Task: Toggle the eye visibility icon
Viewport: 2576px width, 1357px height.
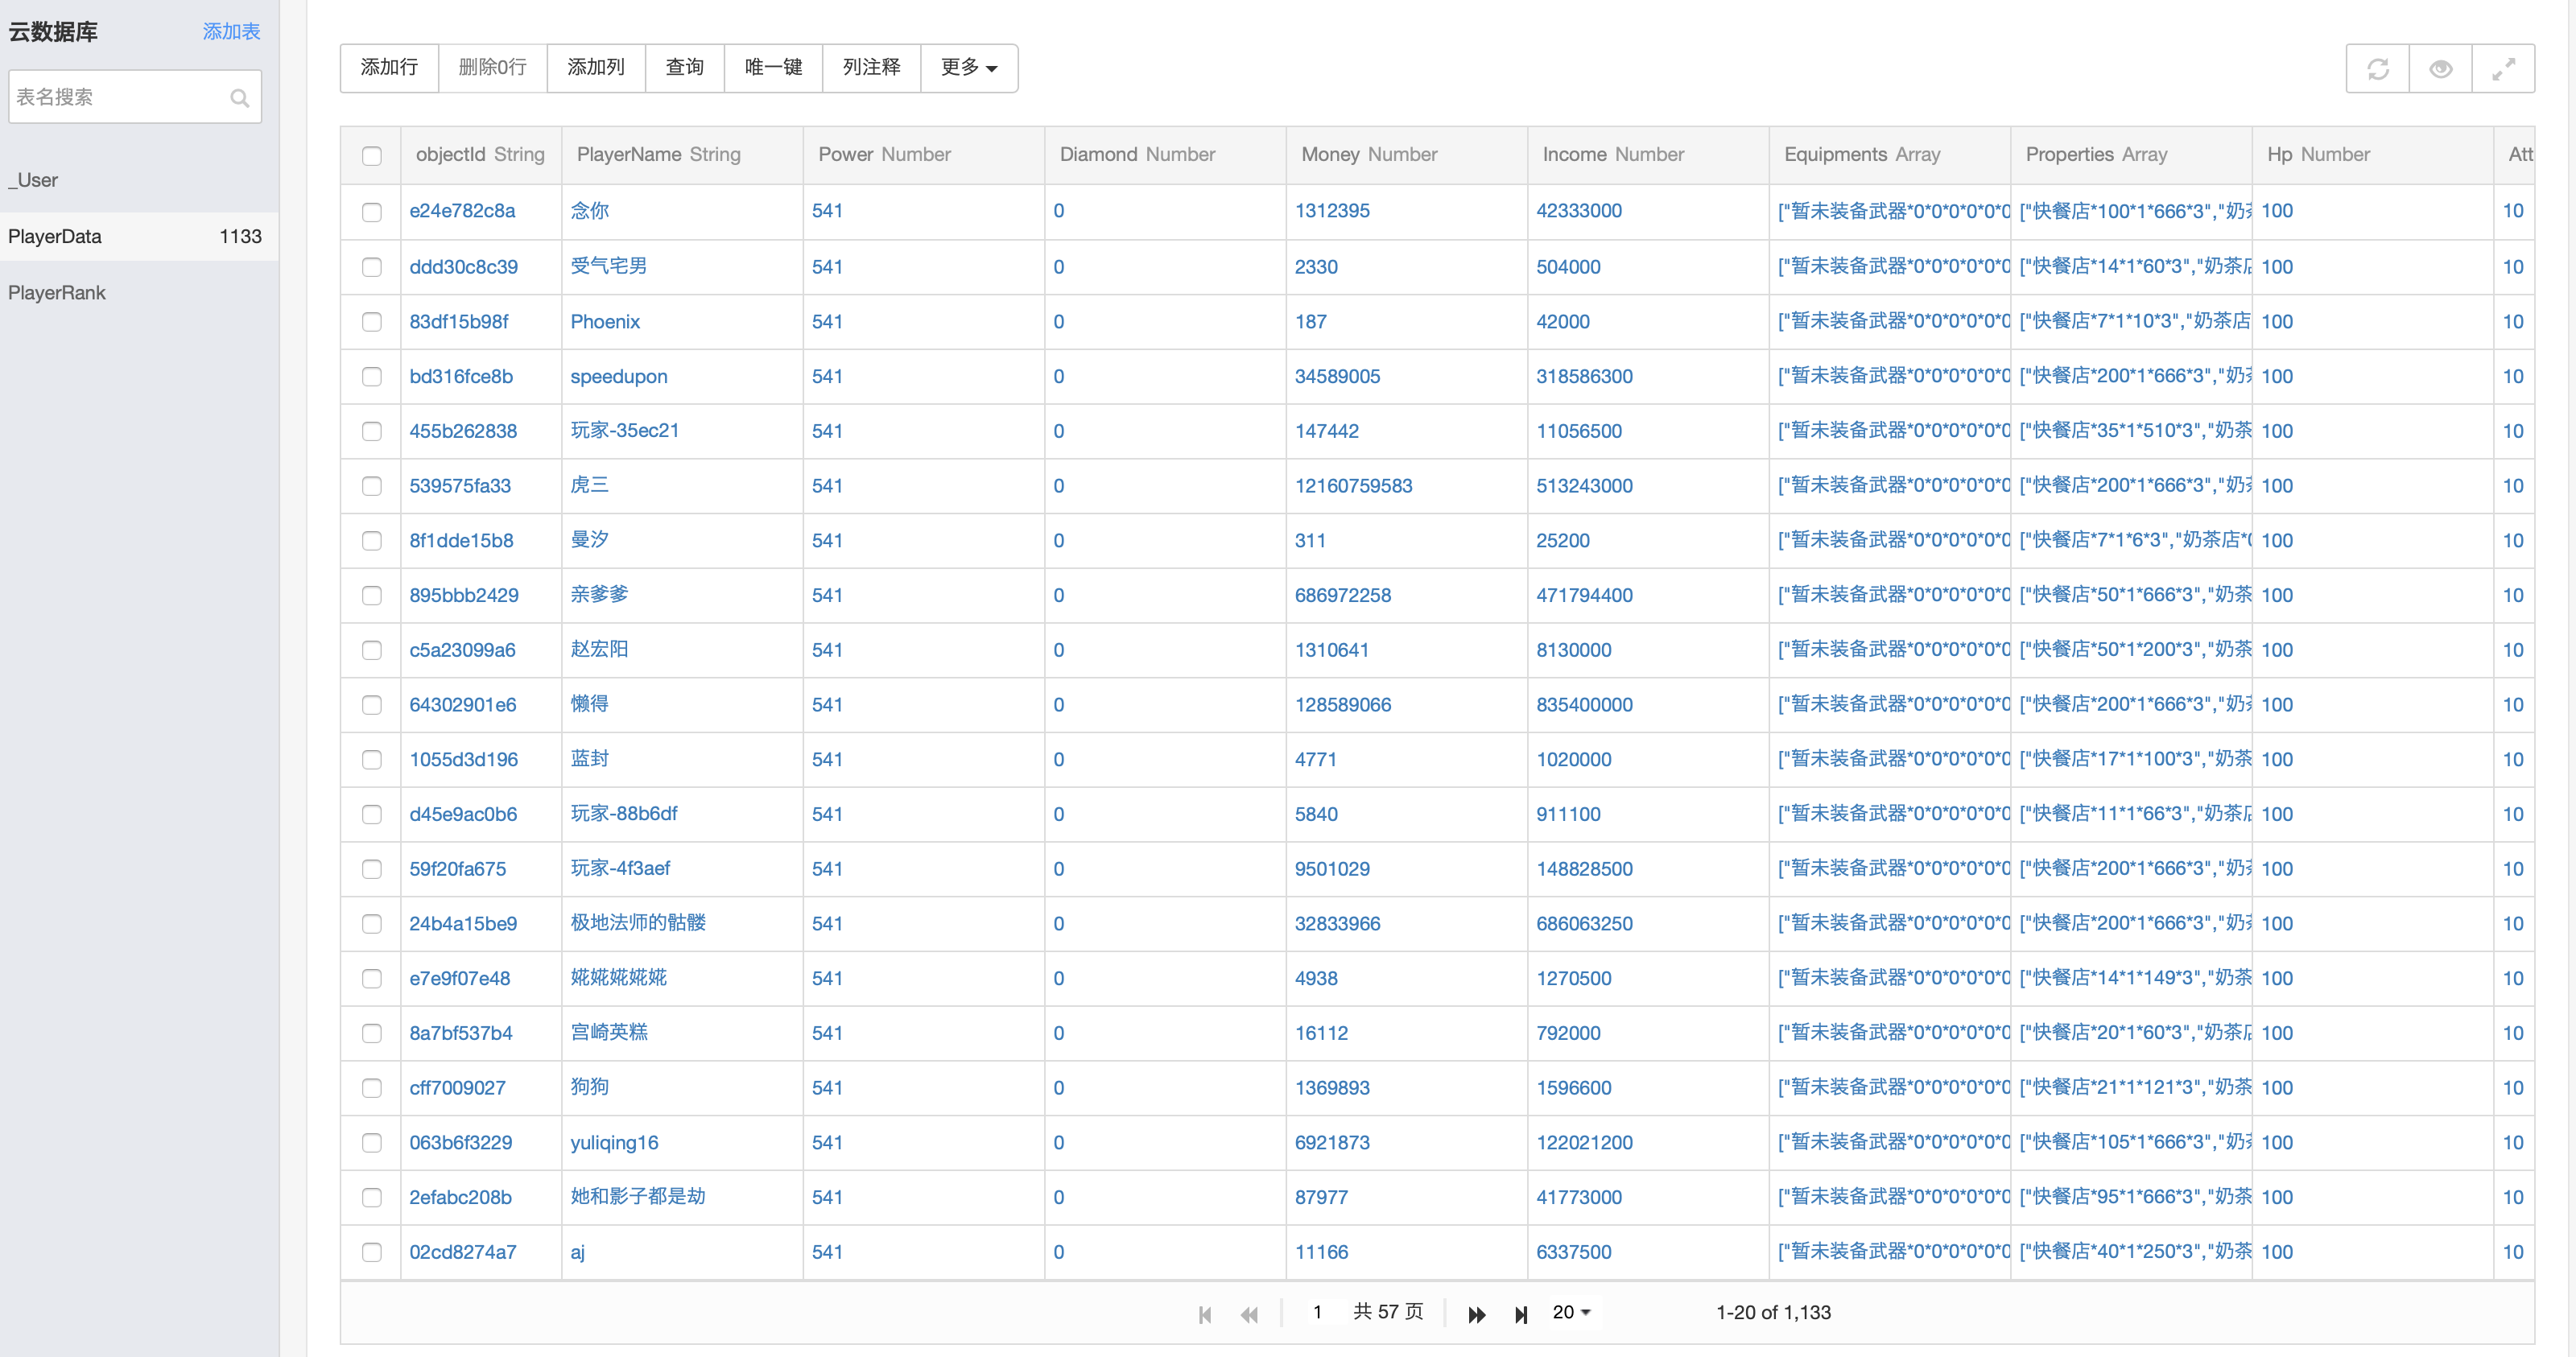Action: coord(2440,68)
